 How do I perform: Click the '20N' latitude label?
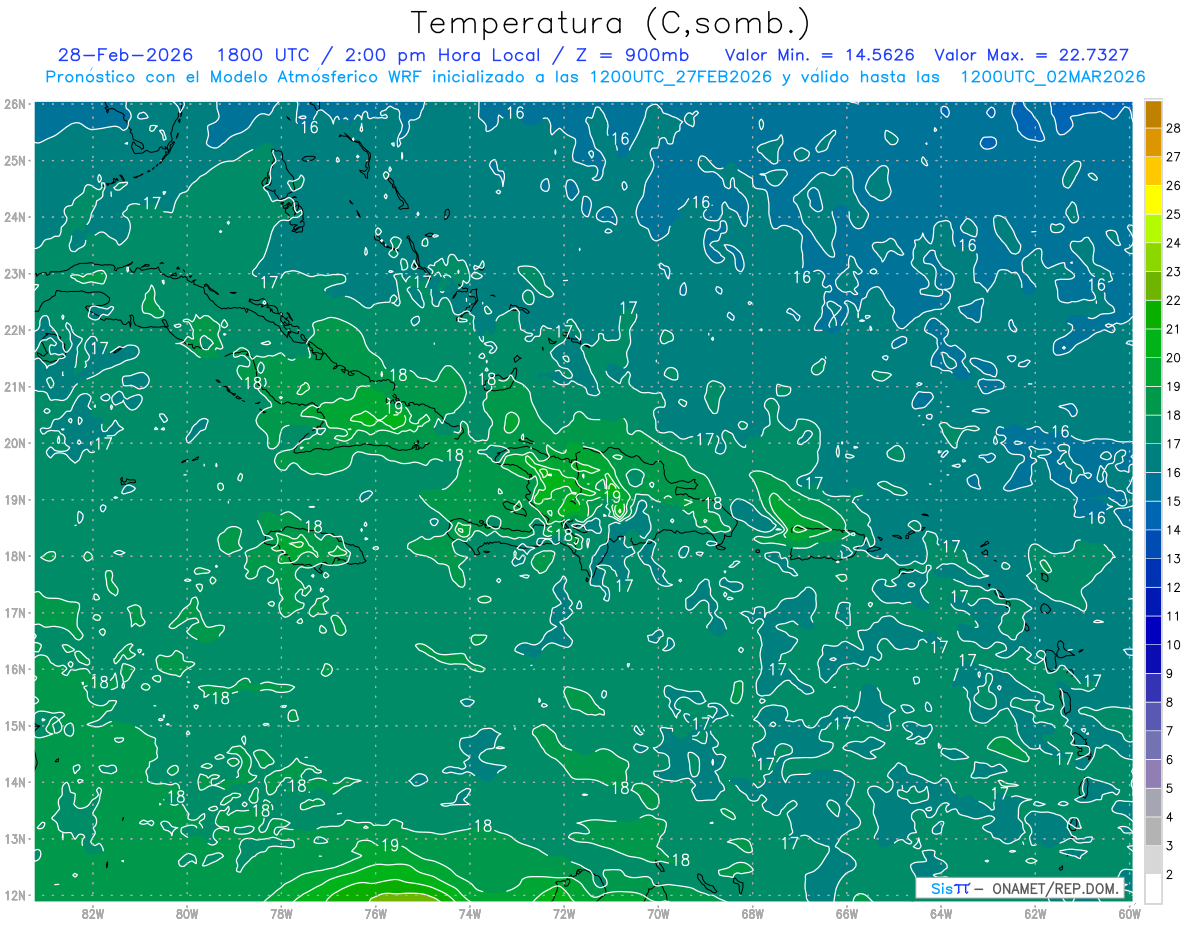point(14,443)
